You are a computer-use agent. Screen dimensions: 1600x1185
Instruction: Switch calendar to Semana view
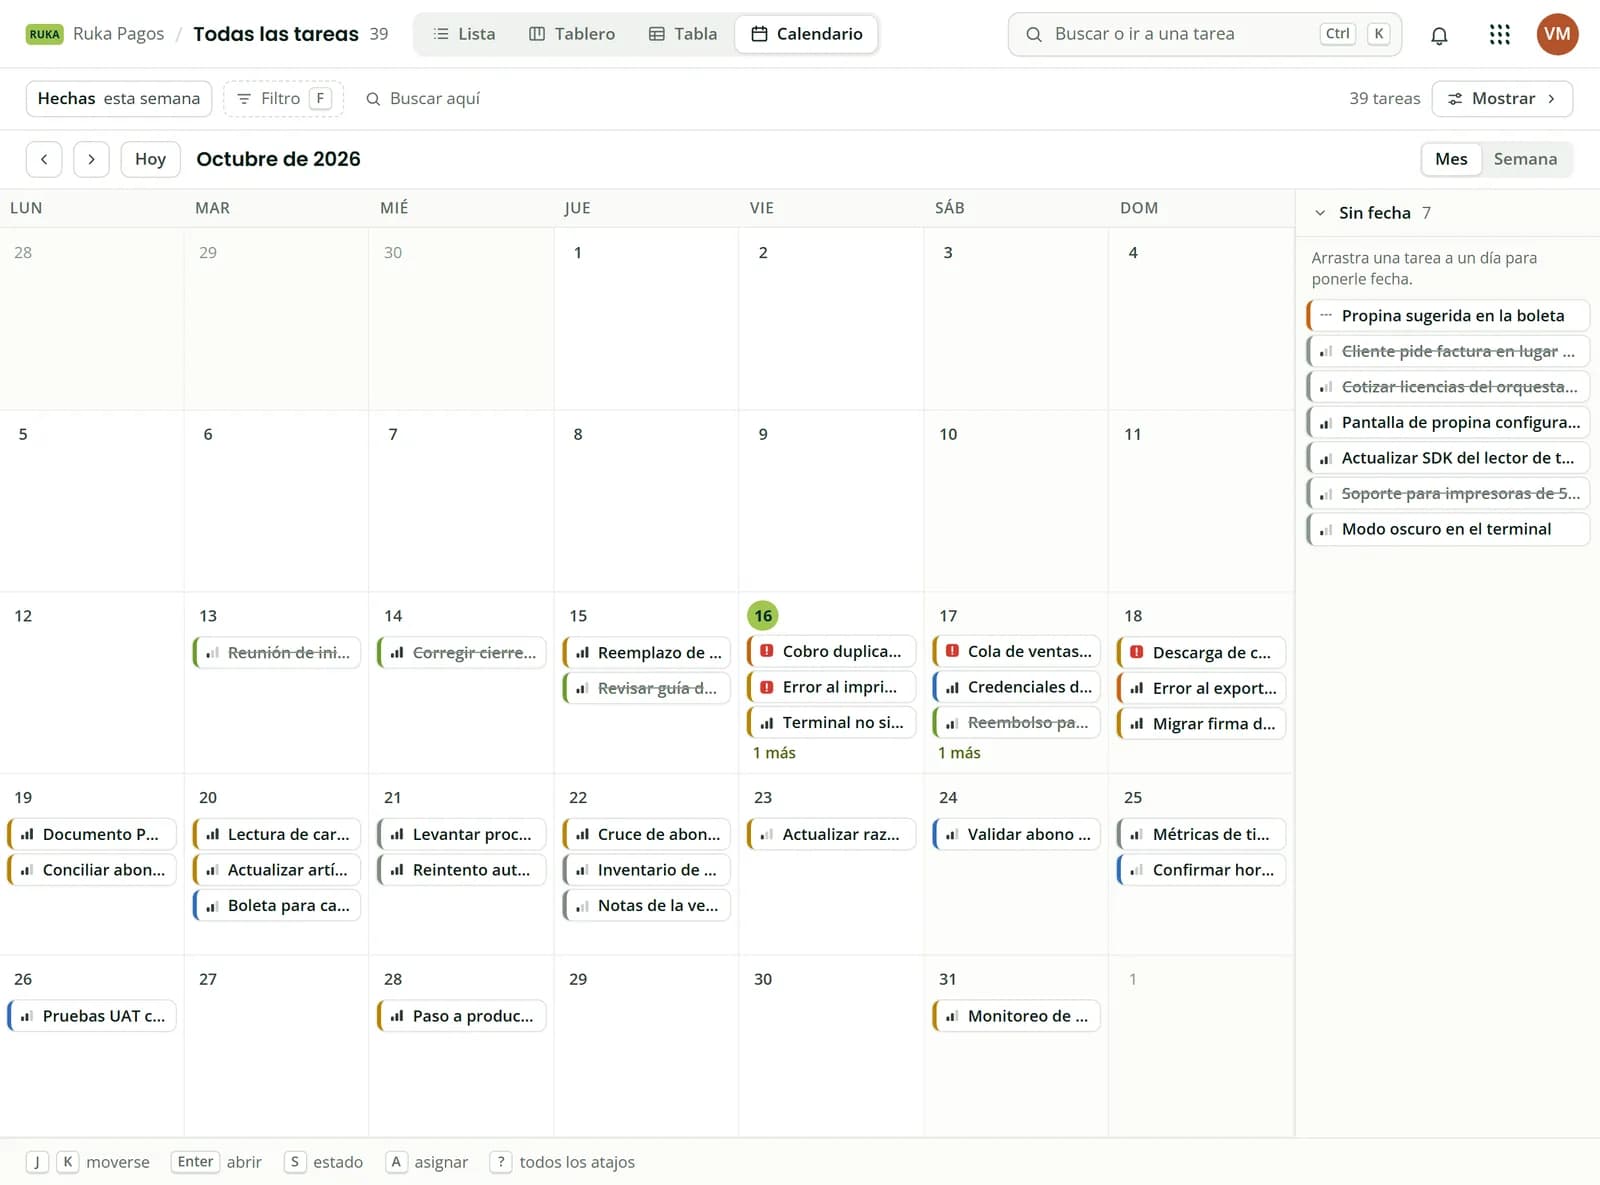pyautogui.click(x=1525, y=159)
